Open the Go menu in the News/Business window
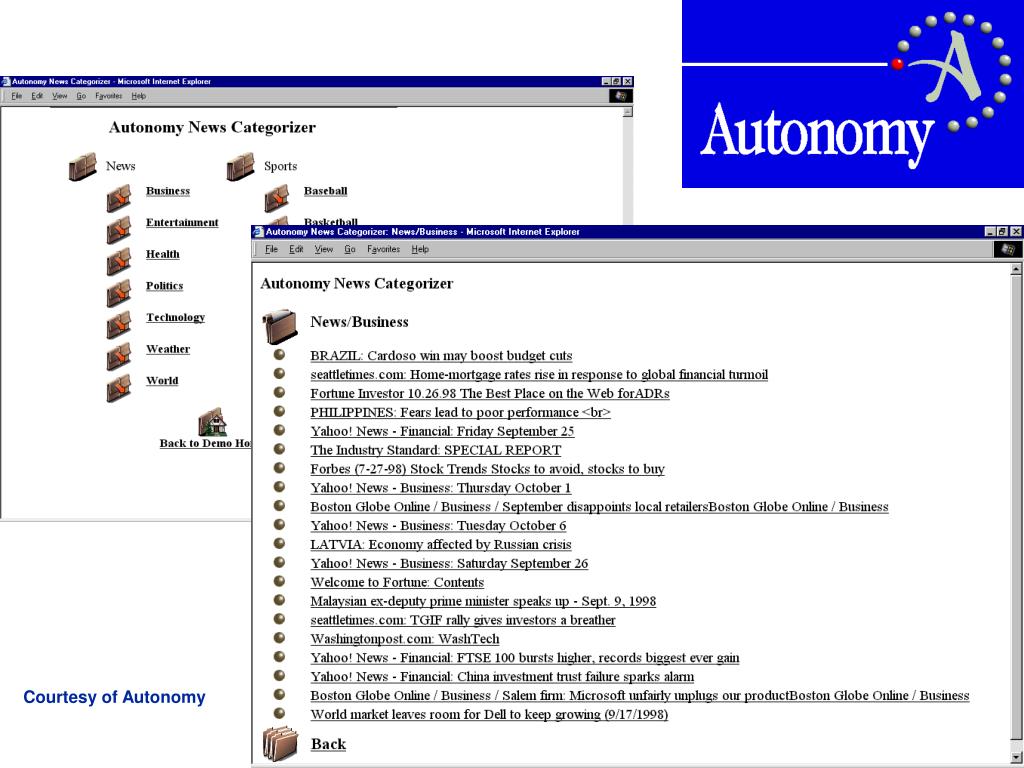1024x768 pixels. tap(350, 249)
